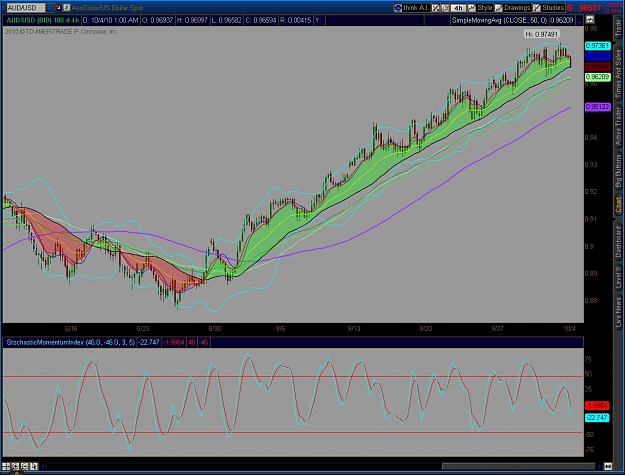
Task: Click the C: 0.96694 close value
Action: [x=261, y=20]
